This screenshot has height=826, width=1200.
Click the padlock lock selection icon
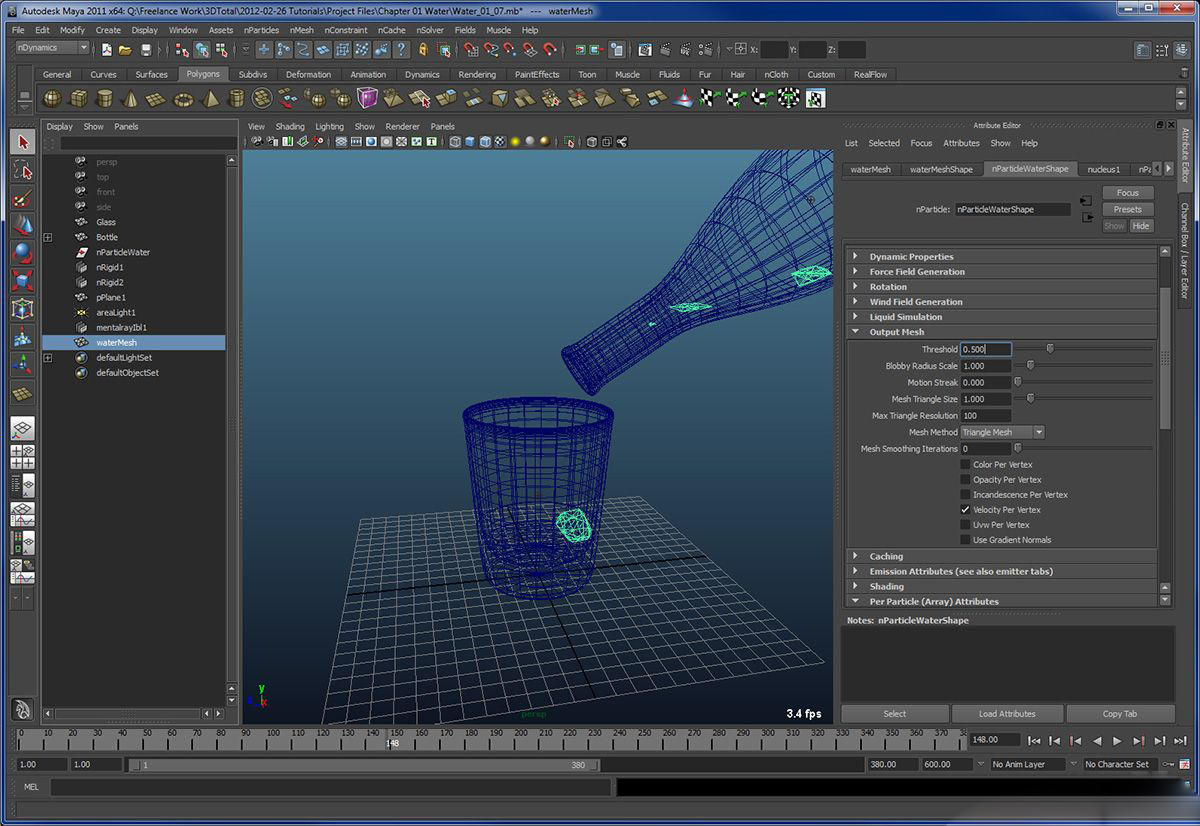tap(423, 49)
